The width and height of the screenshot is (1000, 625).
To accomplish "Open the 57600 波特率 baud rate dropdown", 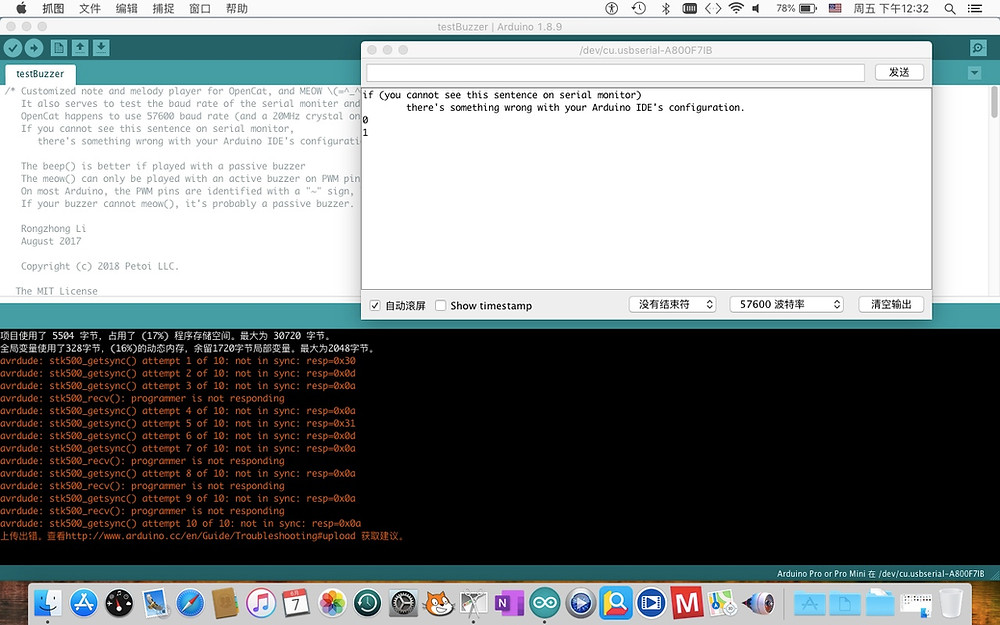I will tap(786, 305).
